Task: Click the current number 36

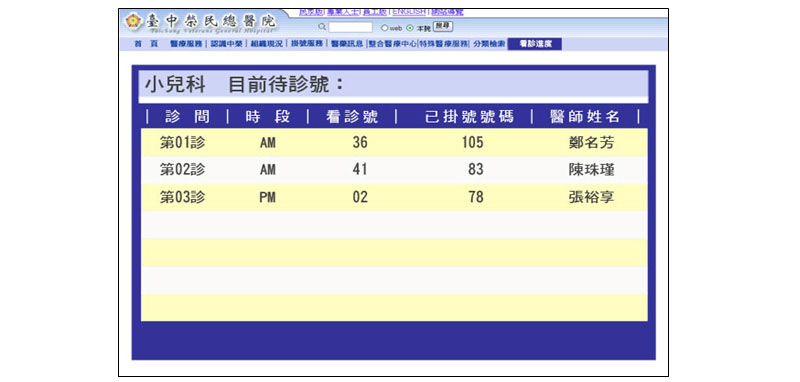Action: [360, 143]
